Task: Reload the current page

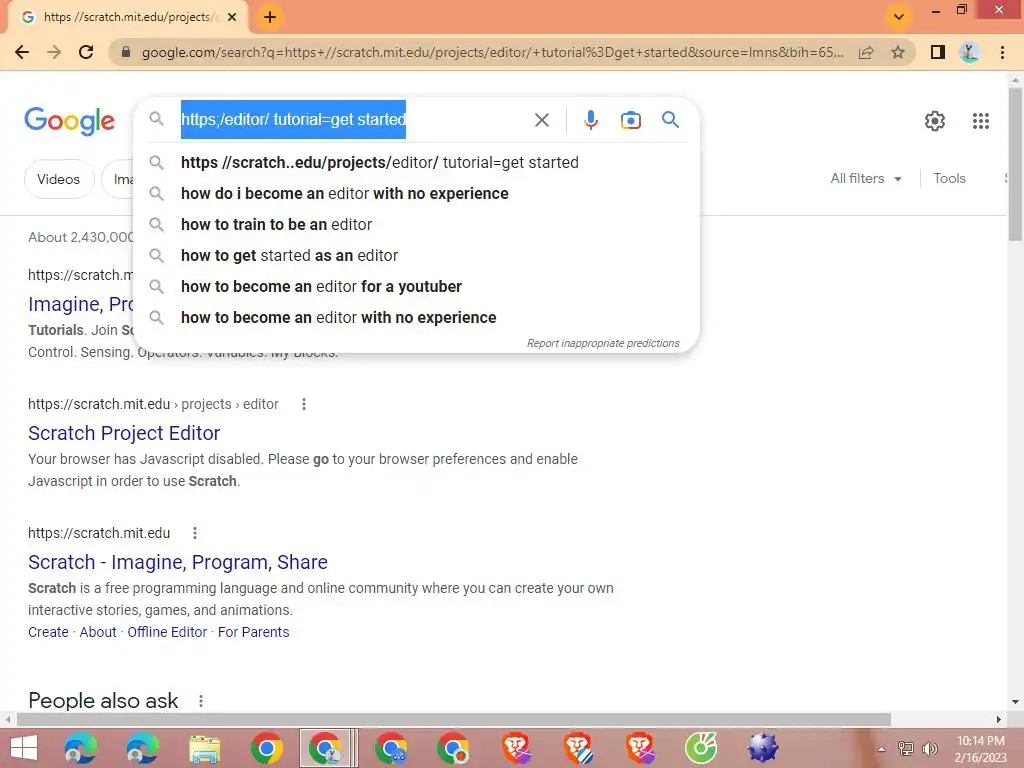Action: (86, 52)
